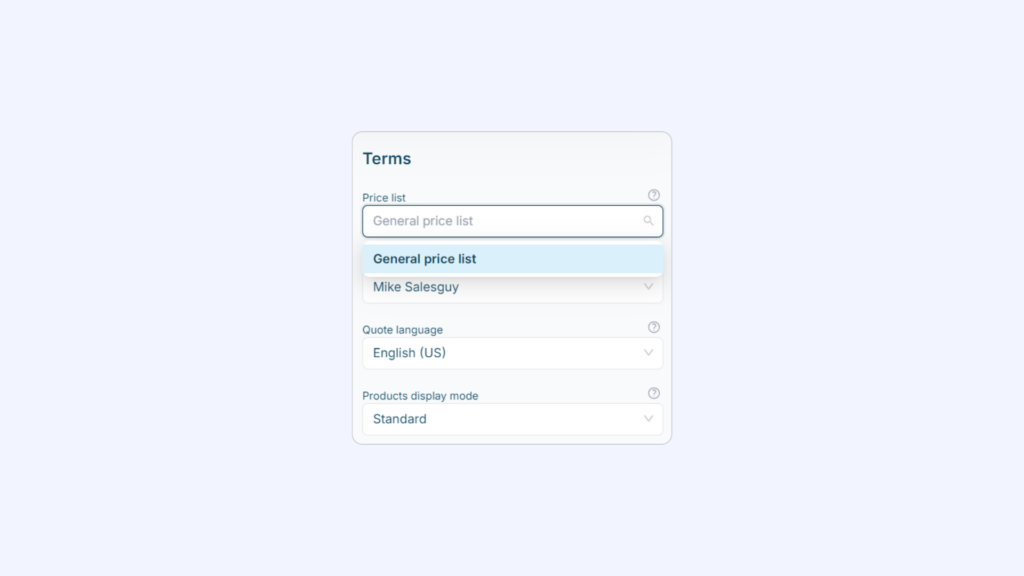1024x576 pixels.
Task: Focus the Price list search input
Action: click(x=513, y=221)
